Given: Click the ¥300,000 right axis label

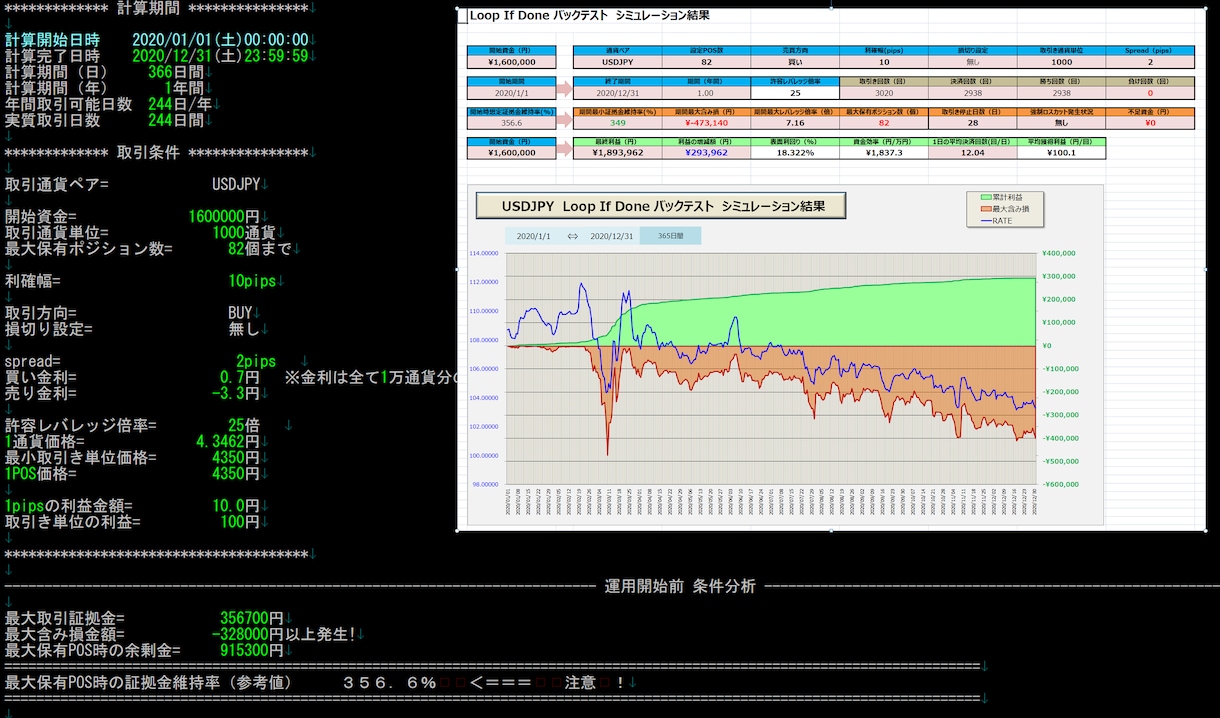Looking at the screenshot, I should (x=1058, y=276).
